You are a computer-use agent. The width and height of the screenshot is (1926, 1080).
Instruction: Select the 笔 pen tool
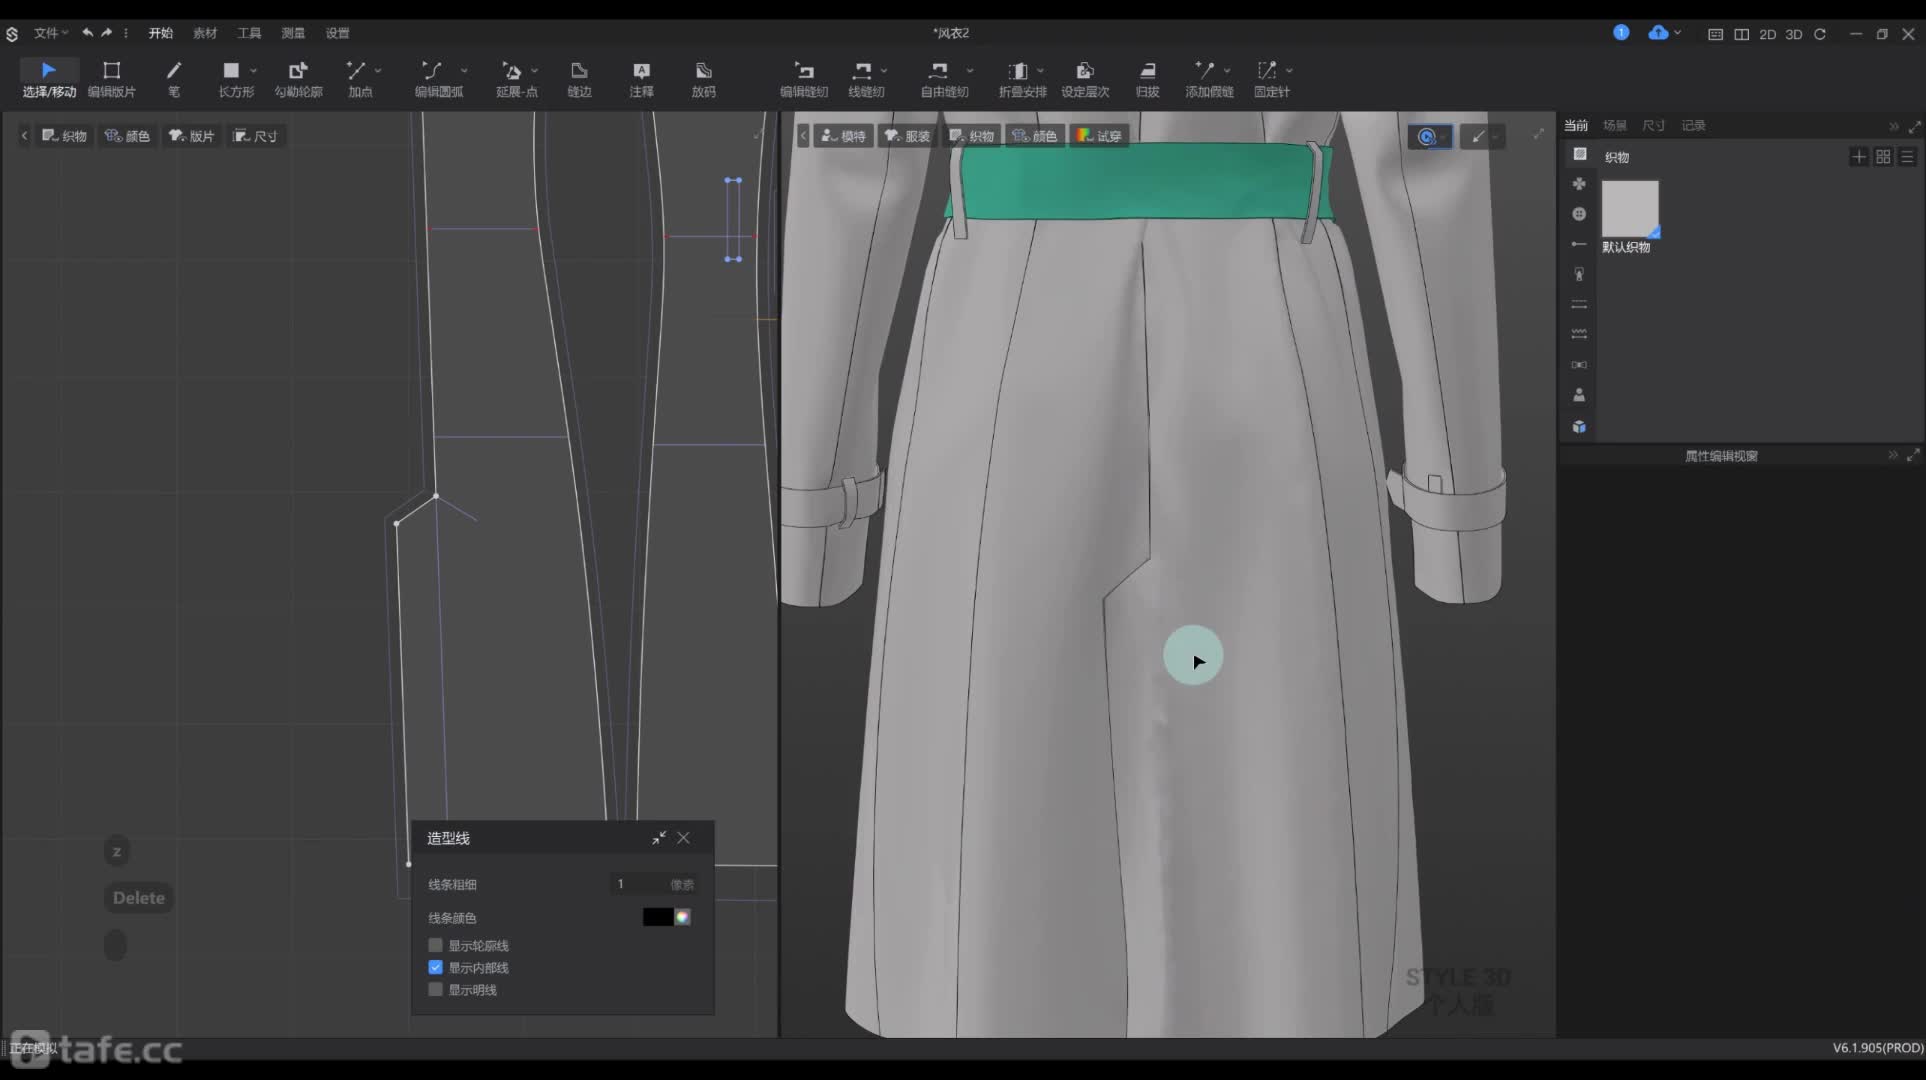[174, 78]
